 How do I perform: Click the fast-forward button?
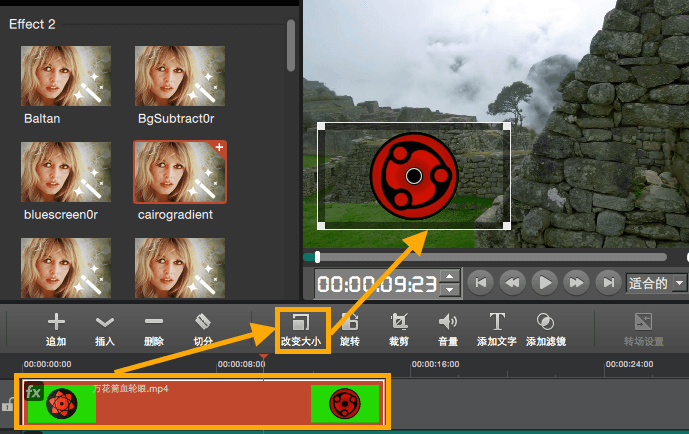[577, 283]
